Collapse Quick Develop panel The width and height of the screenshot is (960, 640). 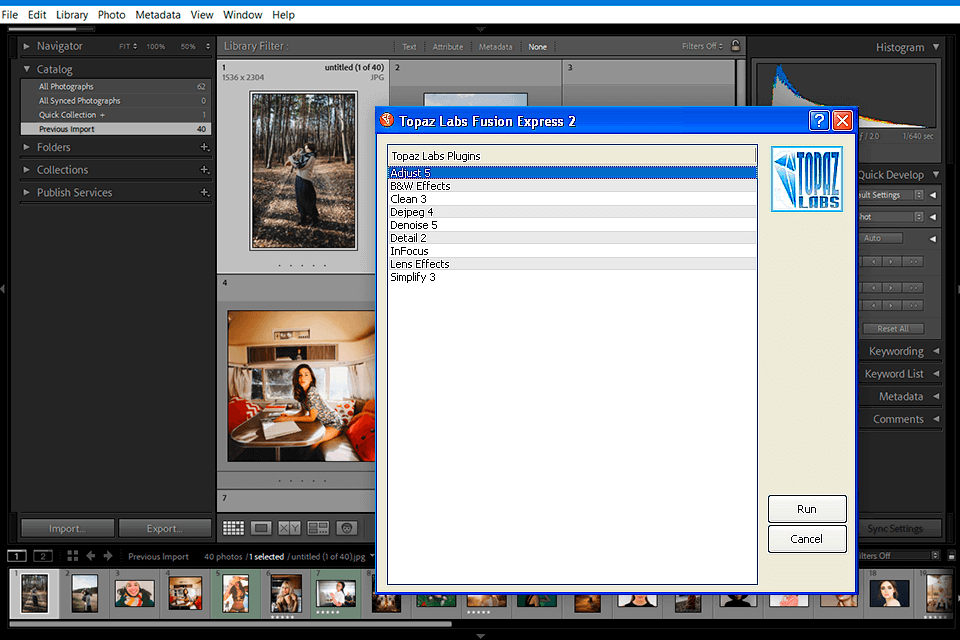tap(936, 175)
